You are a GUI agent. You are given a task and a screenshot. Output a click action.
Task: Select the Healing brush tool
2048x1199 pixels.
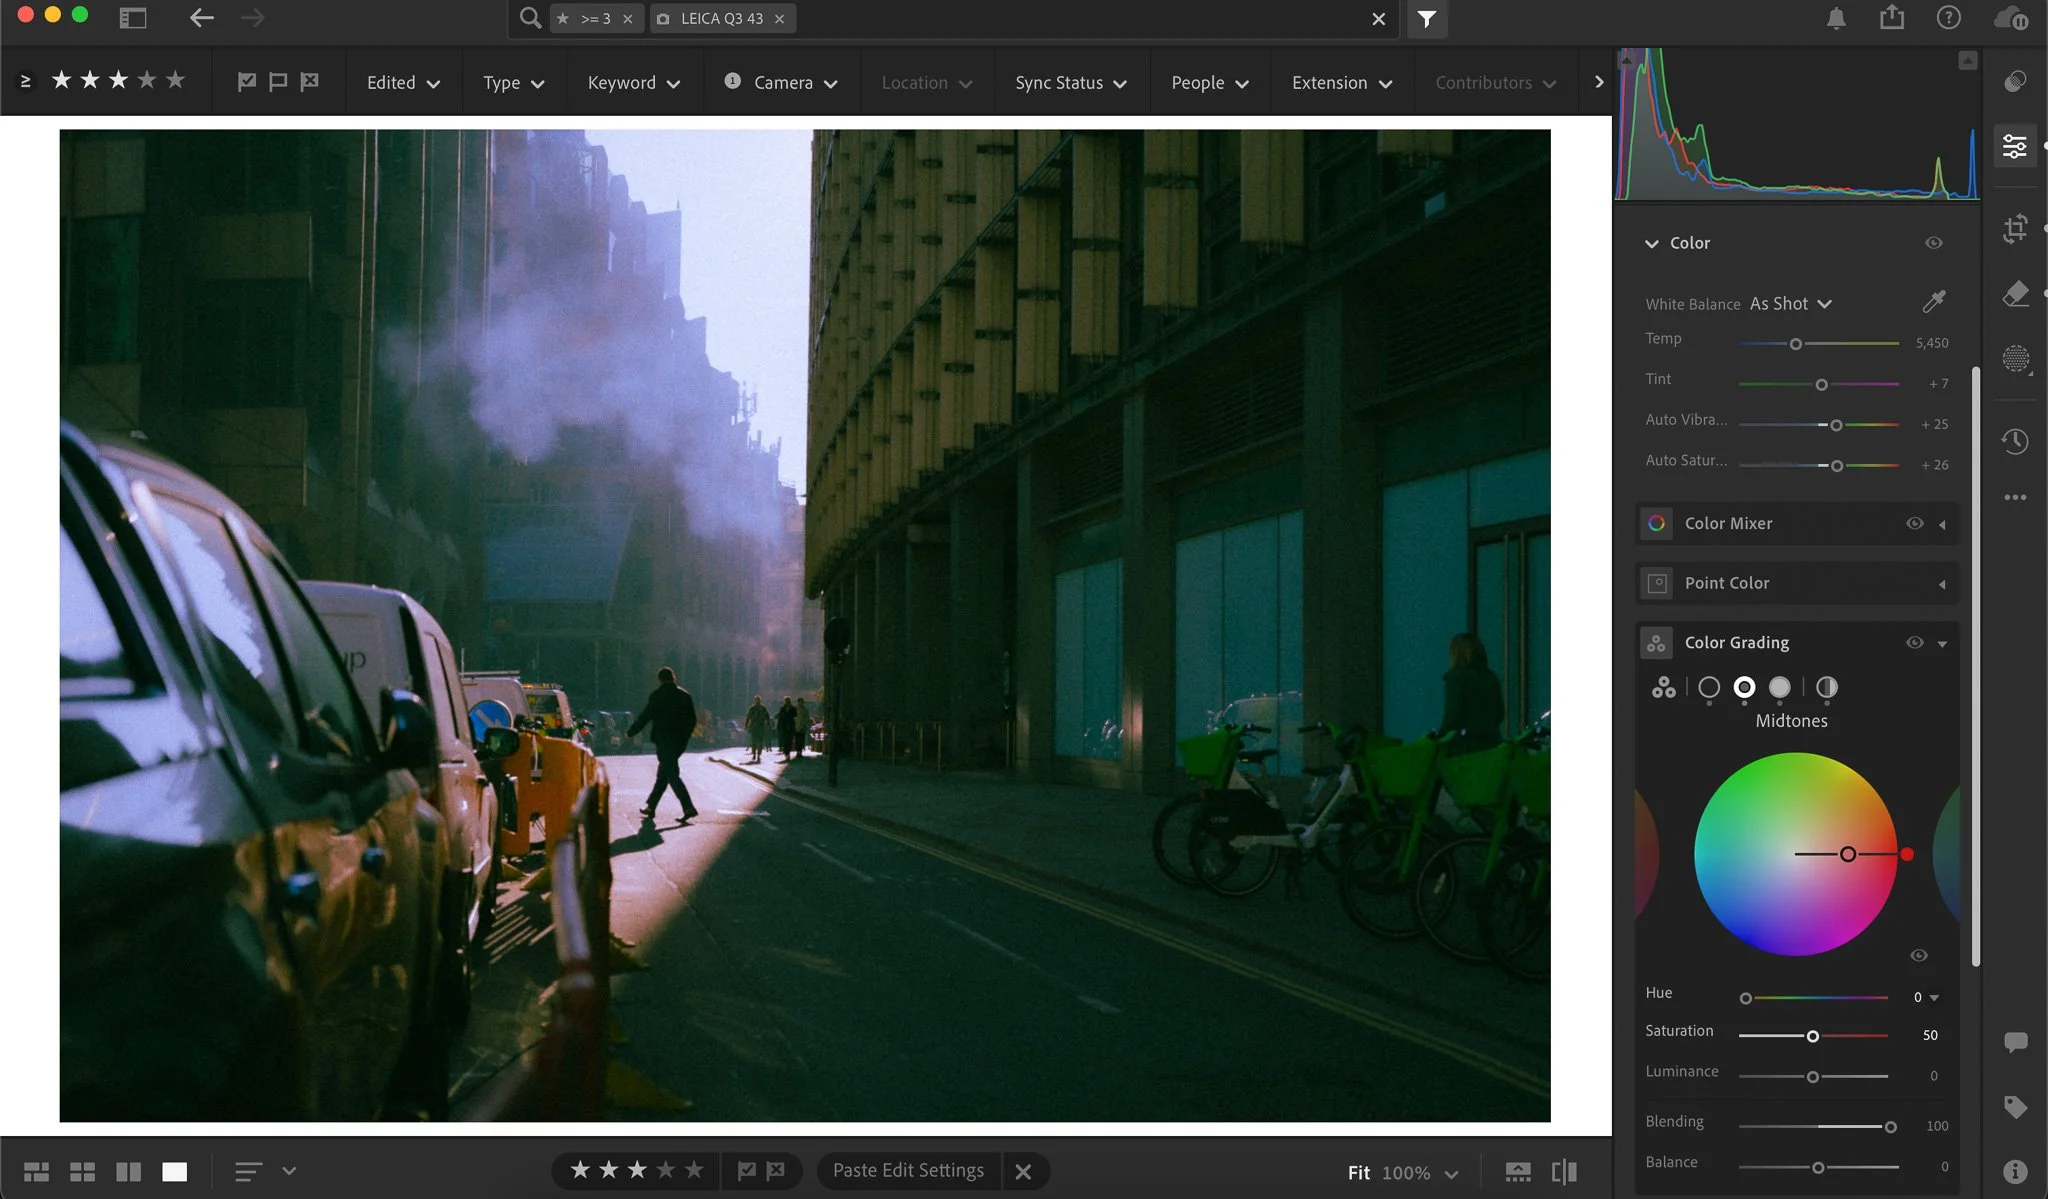pos(2015,293)
